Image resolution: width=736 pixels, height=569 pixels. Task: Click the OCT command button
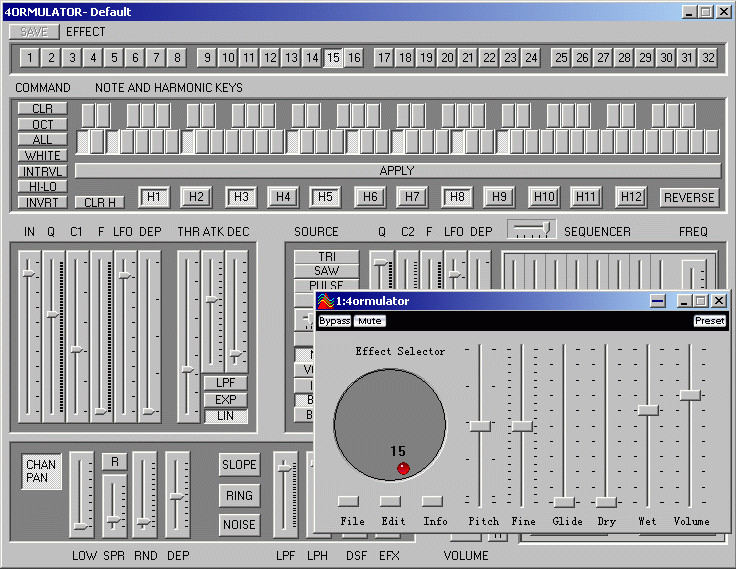[43, 124]
